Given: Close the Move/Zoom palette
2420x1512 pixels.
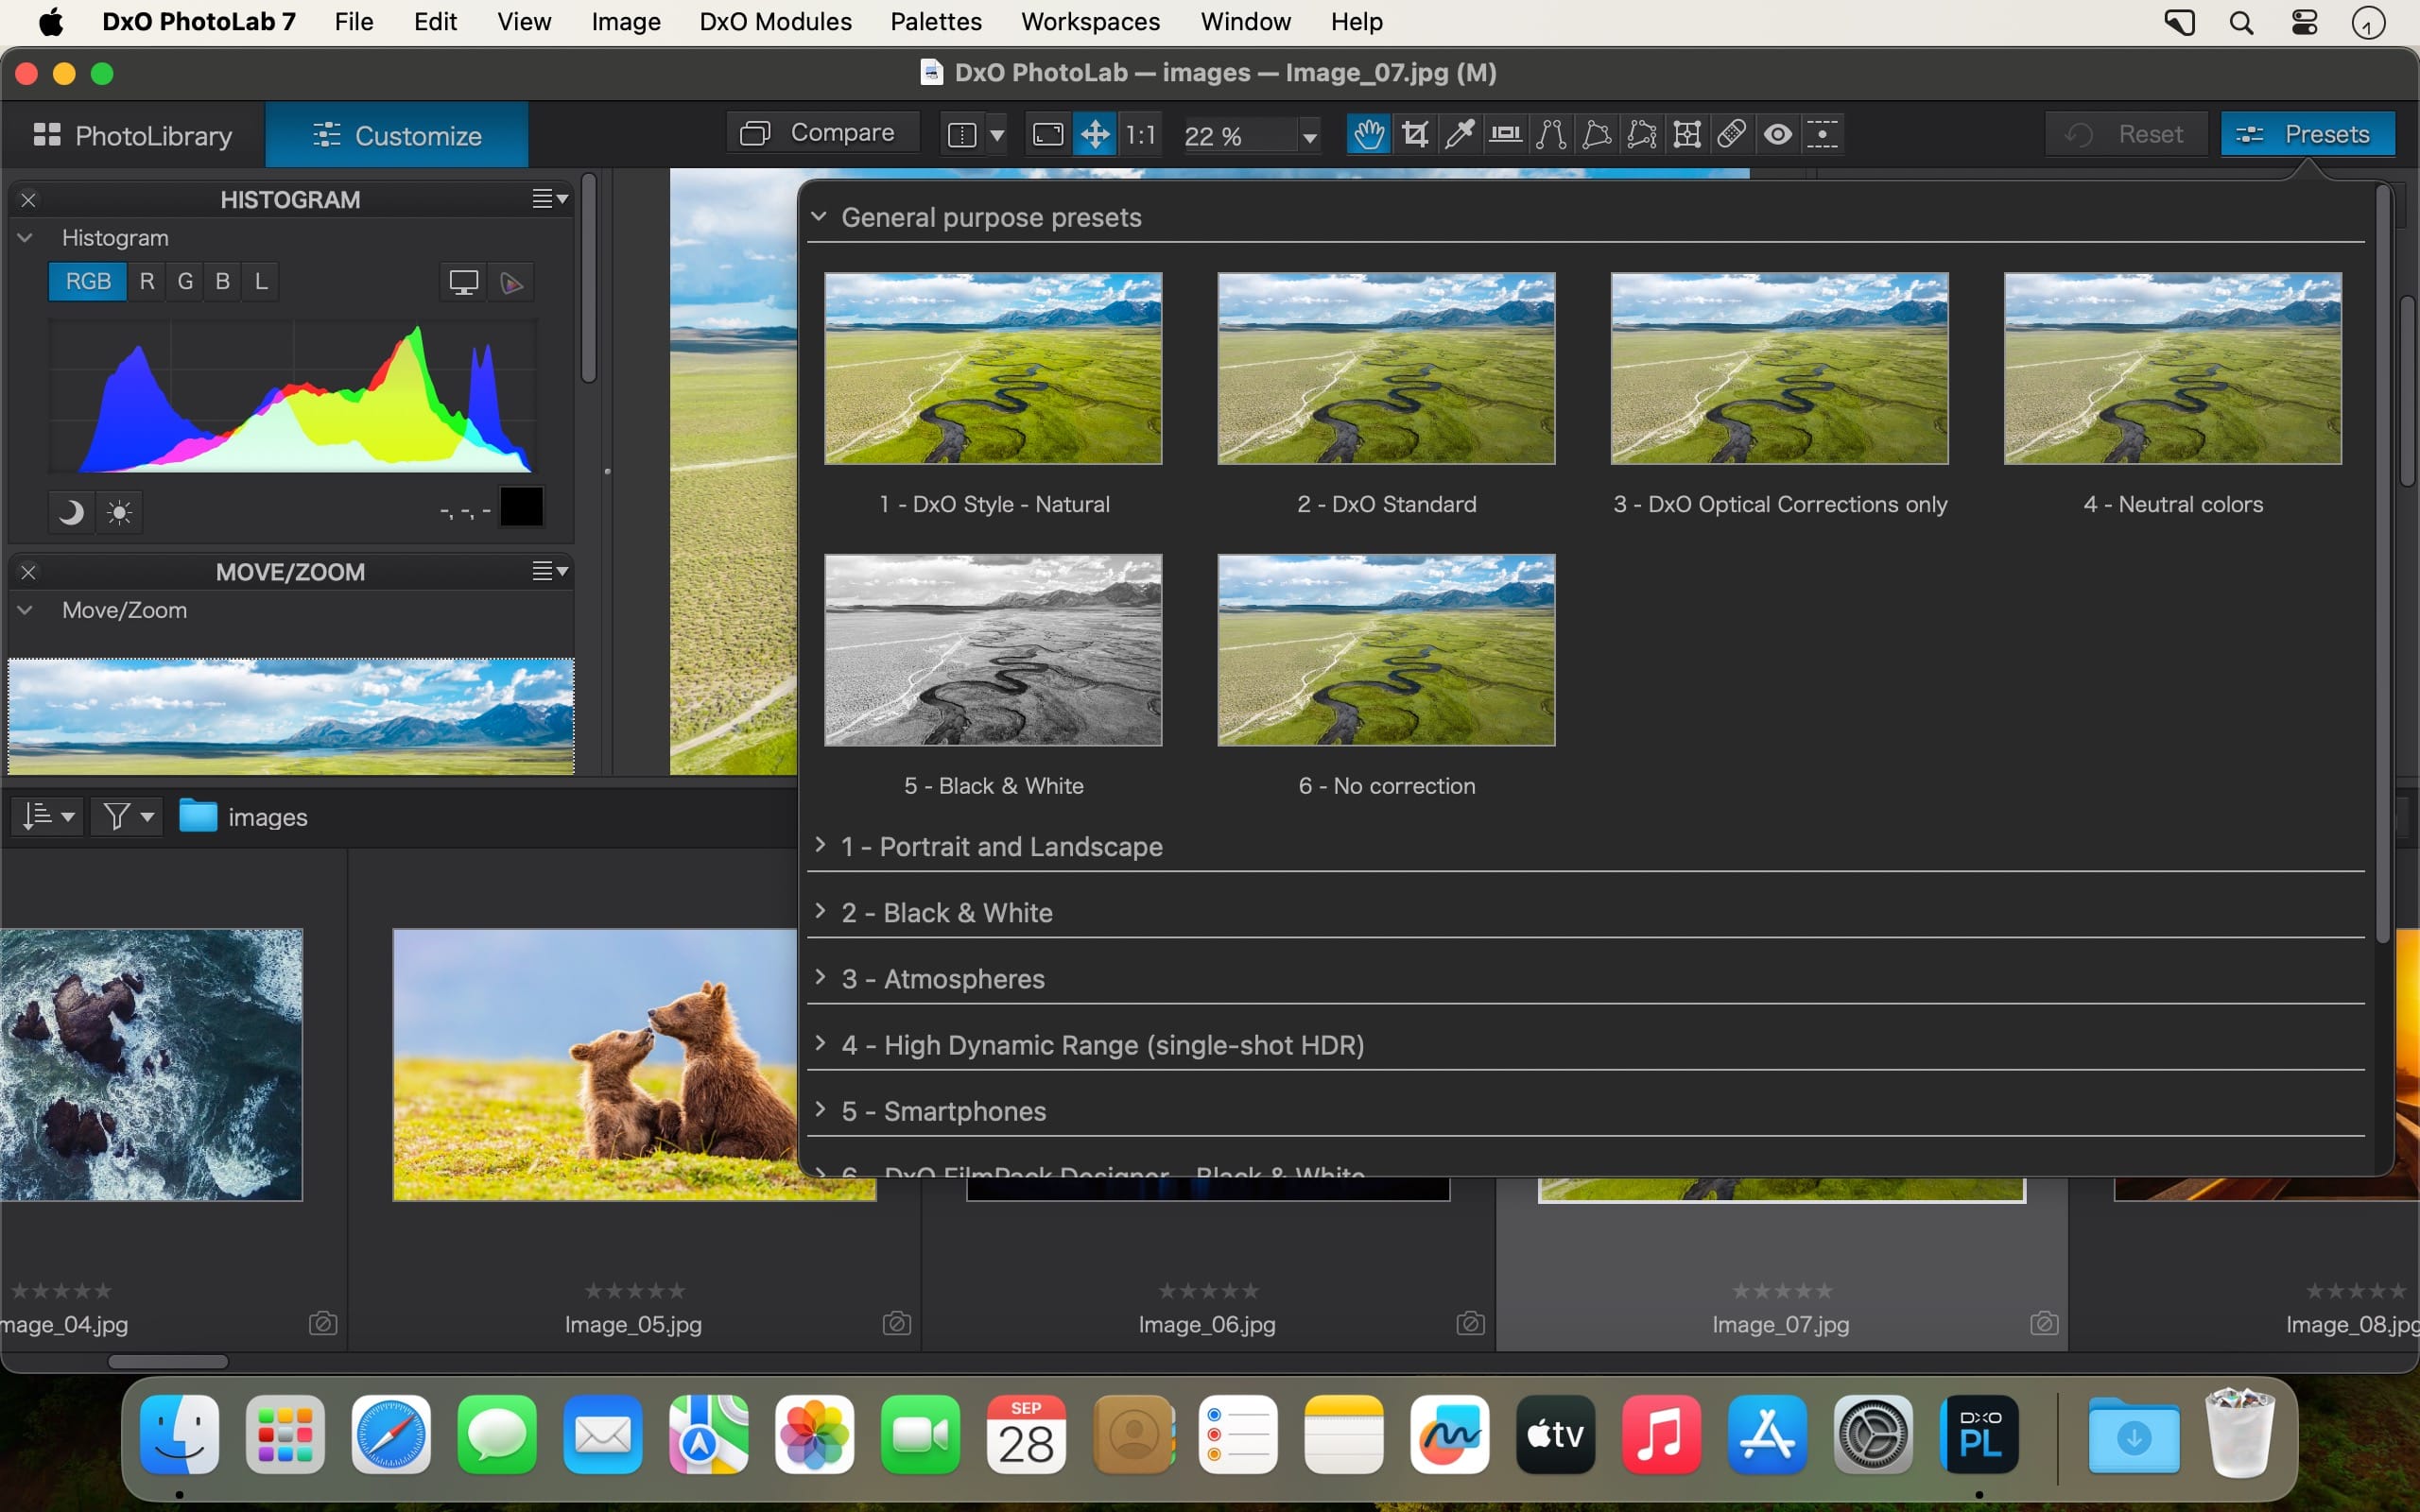Looking at the screenshot, I should click(x=29, y=572).
